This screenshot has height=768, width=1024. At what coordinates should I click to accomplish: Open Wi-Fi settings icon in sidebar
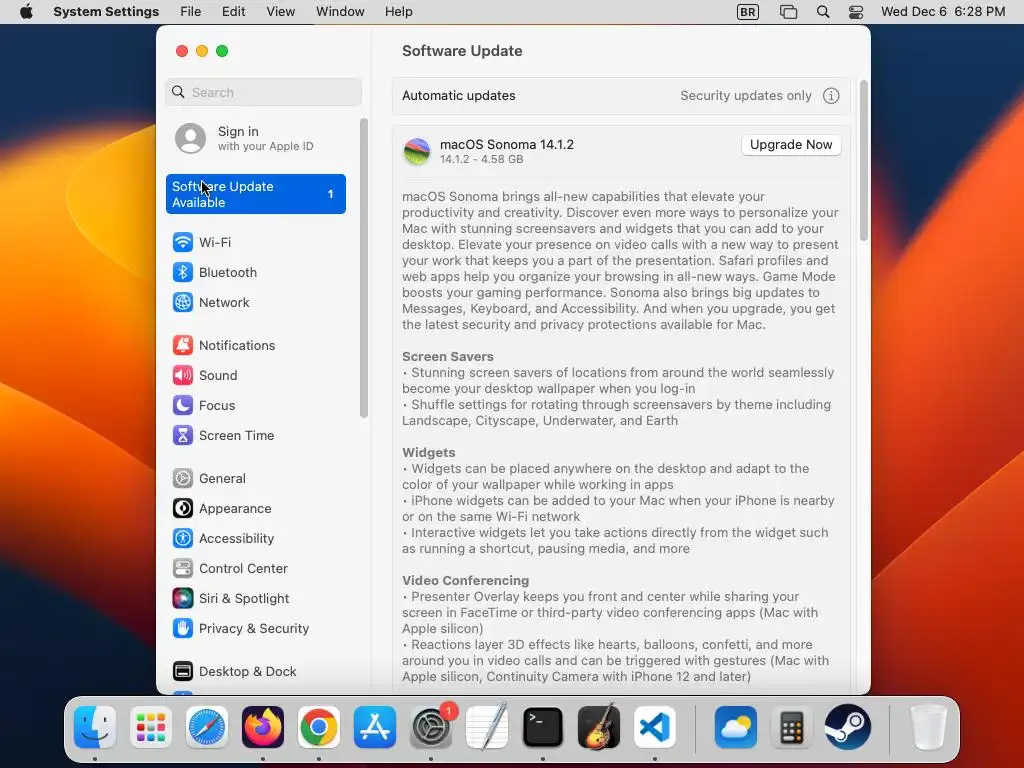tap(182, 242)
